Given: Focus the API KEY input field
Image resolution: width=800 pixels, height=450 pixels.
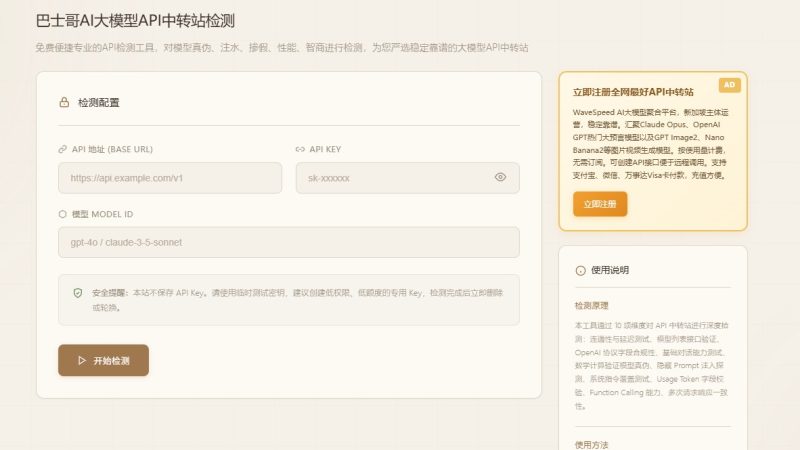Looking at the screenshot, I should coord(408,178).
